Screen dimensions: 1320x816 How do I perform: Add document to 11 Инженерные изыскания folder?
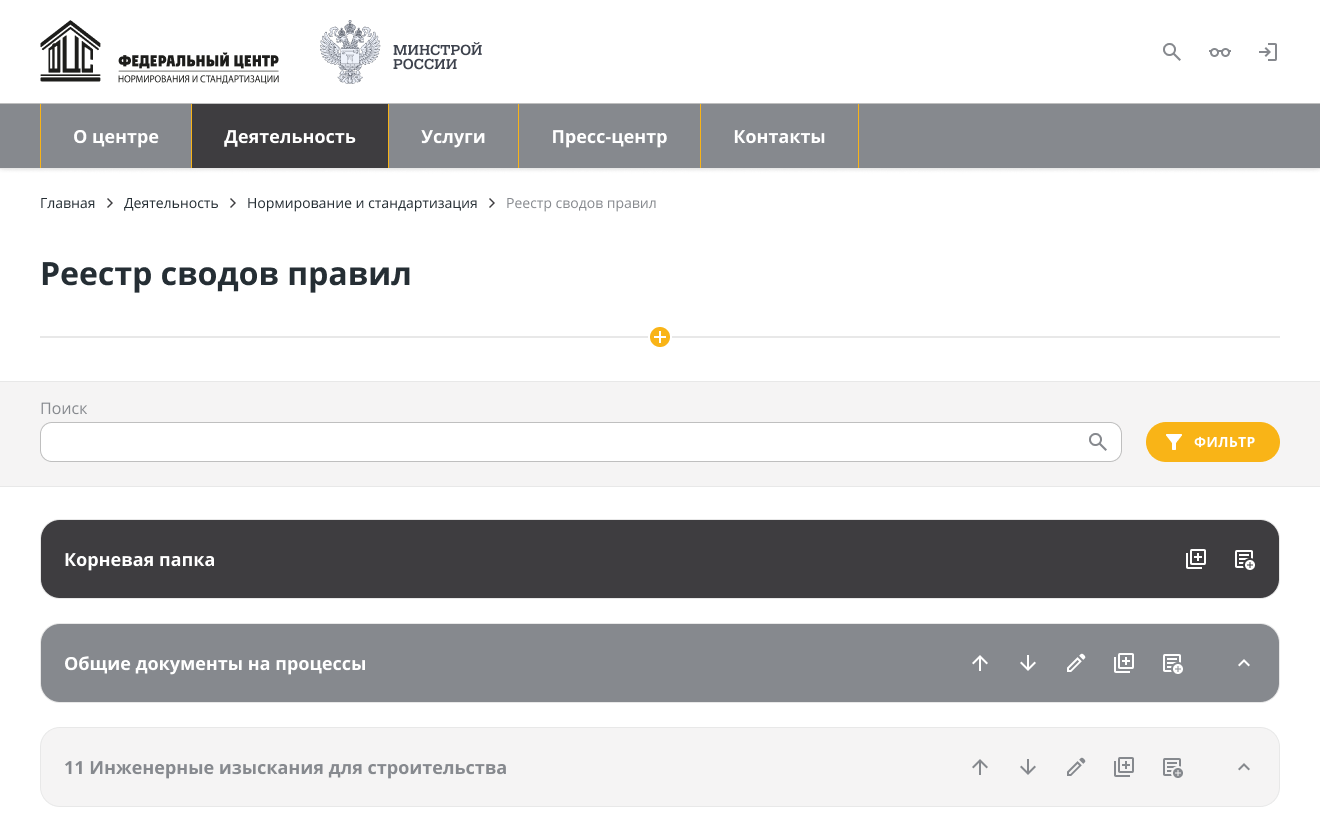tap(1172, 767)
